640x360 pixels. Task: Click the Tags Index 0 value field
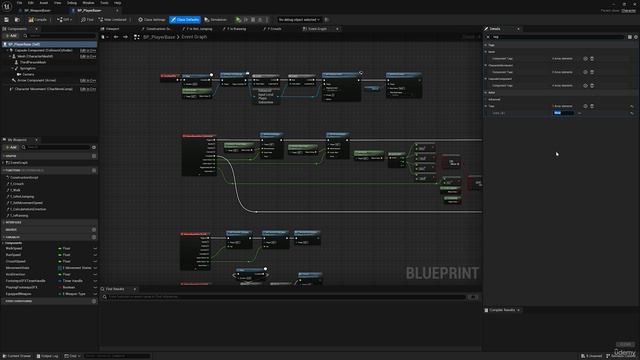click(563, 113)
